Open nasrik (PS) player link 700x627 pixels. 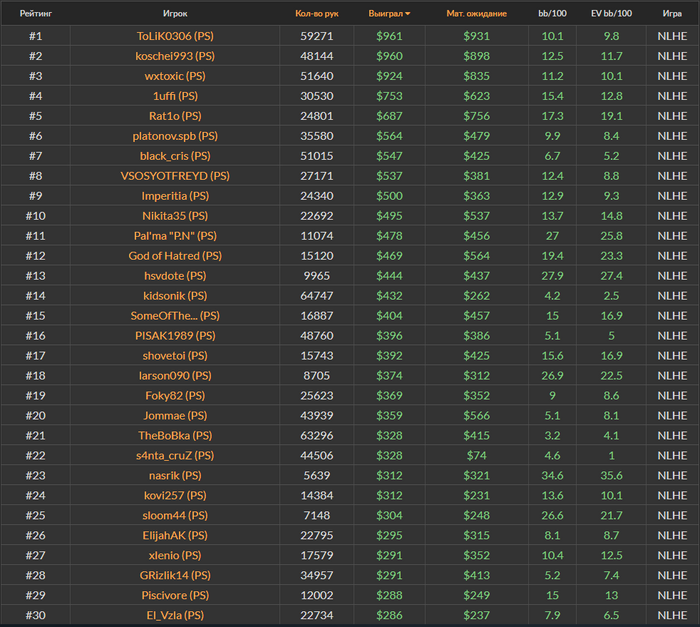click(175, 476)
